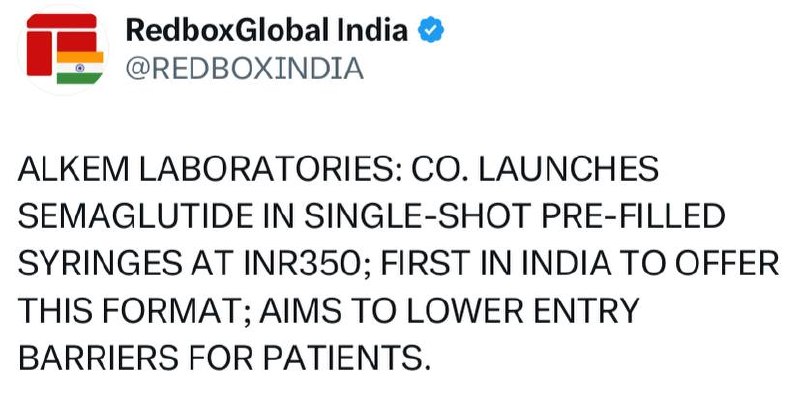Click the words THIS FORMAT
The image size is (800, 401).
(x=134, y=310)
